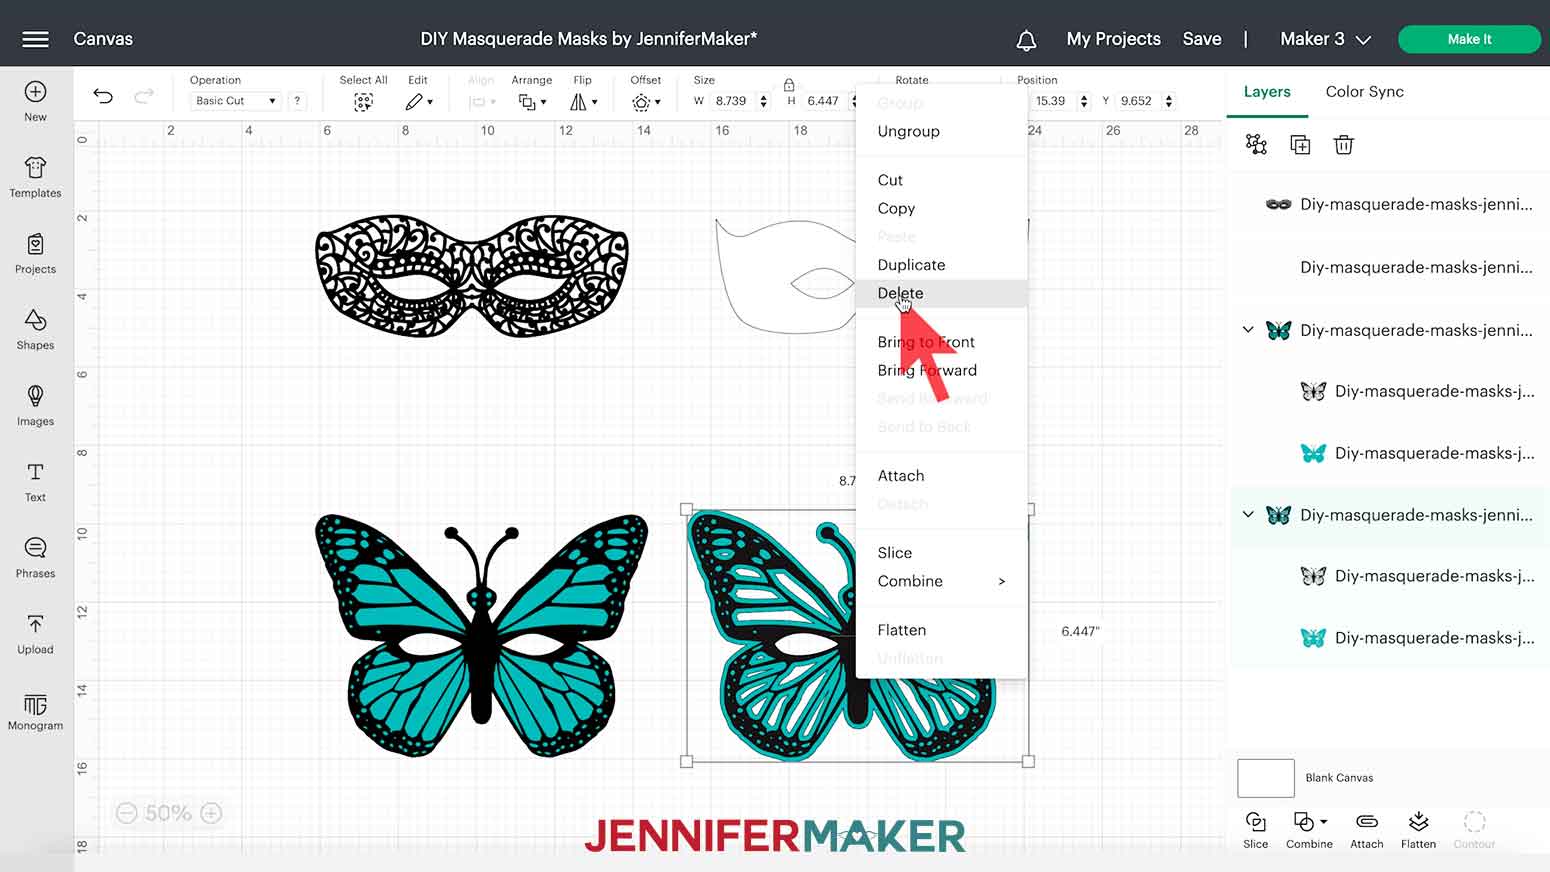The height and width of the screenshot is (872, 1550).
Task: Open the Maker 3 machine dropdown
Action: click(x=1325, y=39)
